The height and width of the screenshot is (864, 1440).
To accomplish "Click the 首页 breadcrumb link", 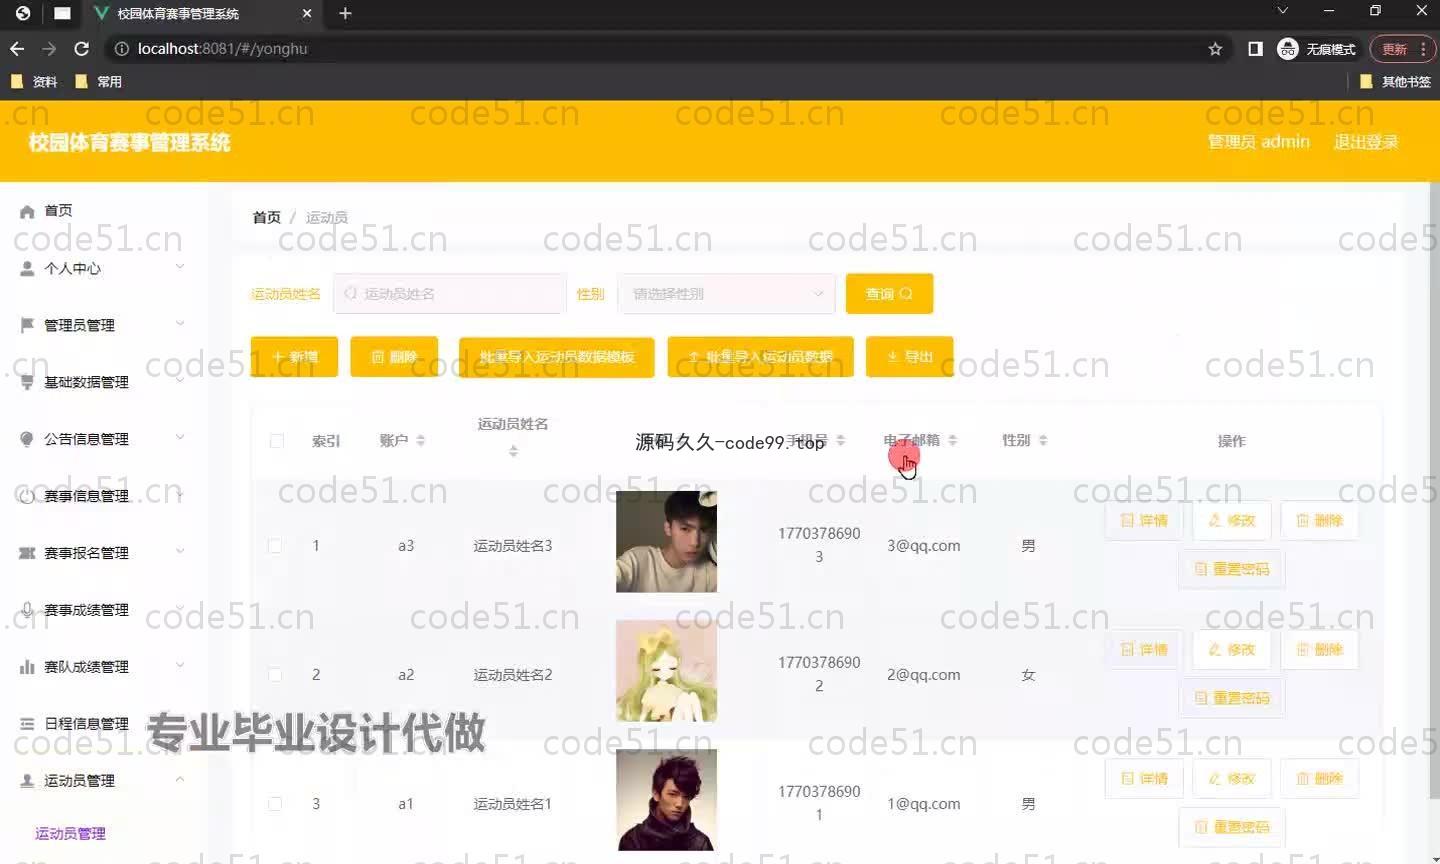I will click(x=267, y=217).
